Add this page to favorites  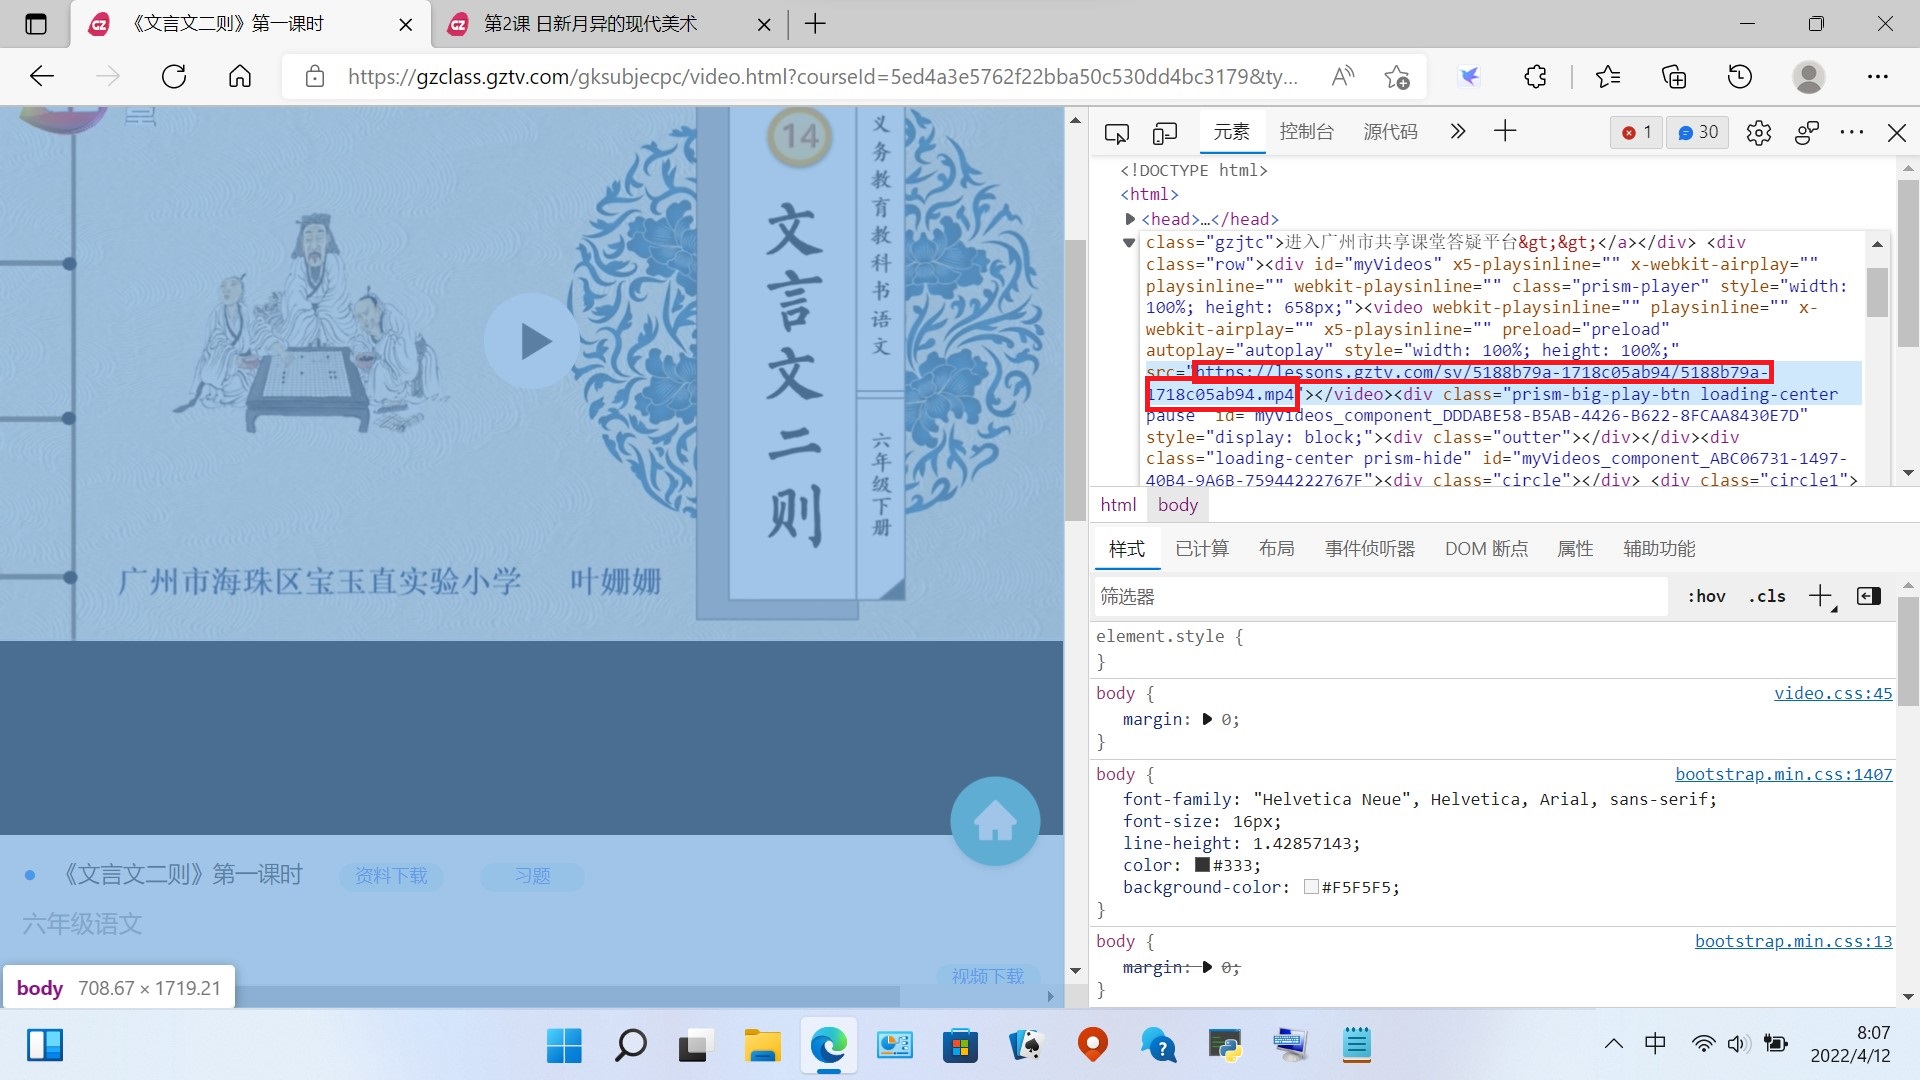[1397, 77]
